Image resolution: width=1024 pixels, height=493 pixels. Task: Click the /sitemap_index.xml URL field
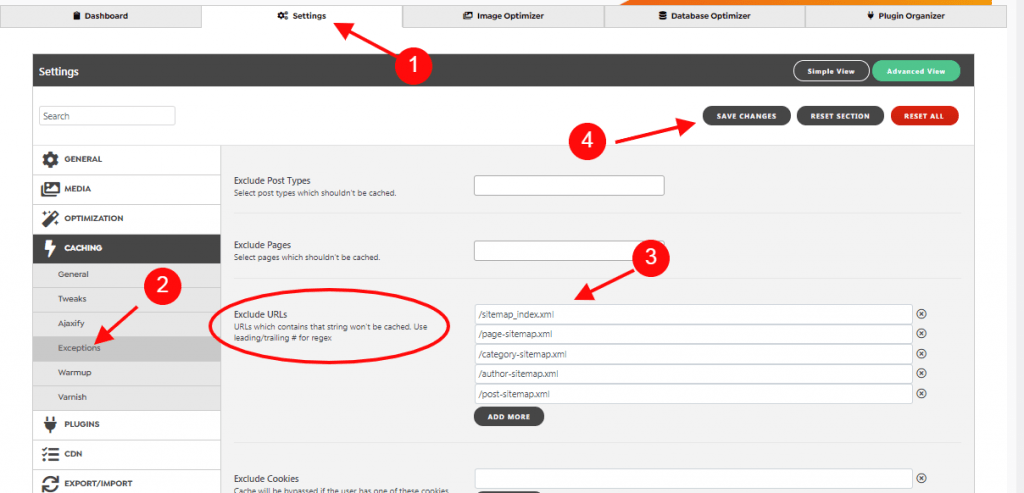tap(693, 314)
